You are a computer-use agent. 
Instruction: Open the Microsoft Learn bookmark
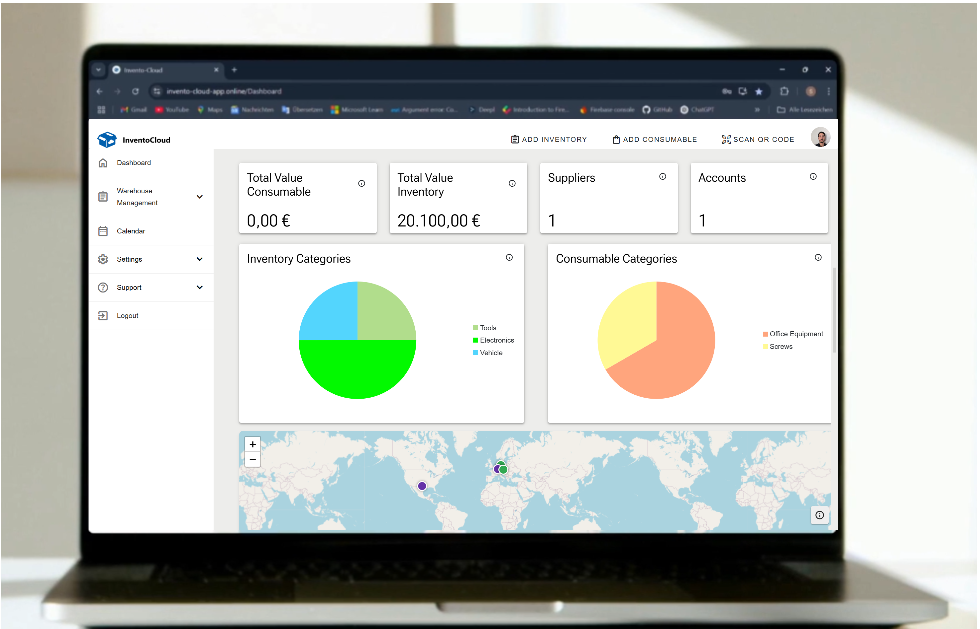click(x=357, y=109)
